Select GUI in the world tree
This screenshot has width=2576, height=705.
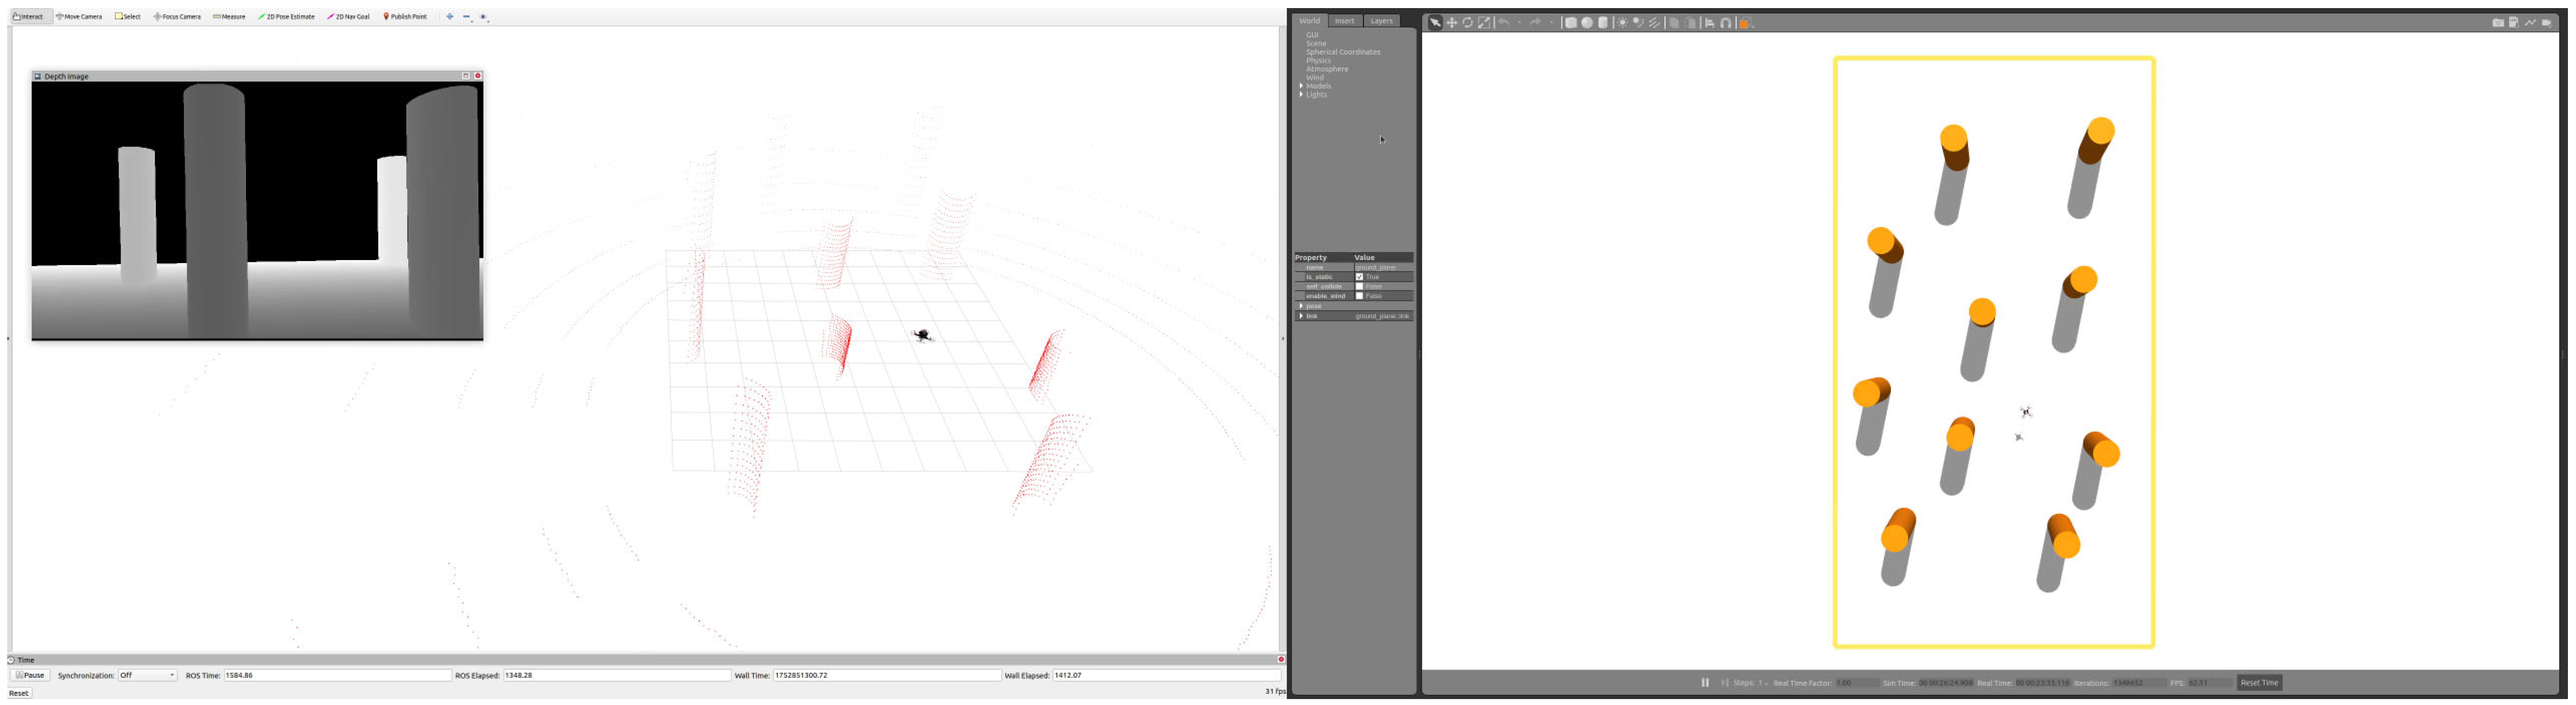pyautogui.click(x=1312, y=35)
